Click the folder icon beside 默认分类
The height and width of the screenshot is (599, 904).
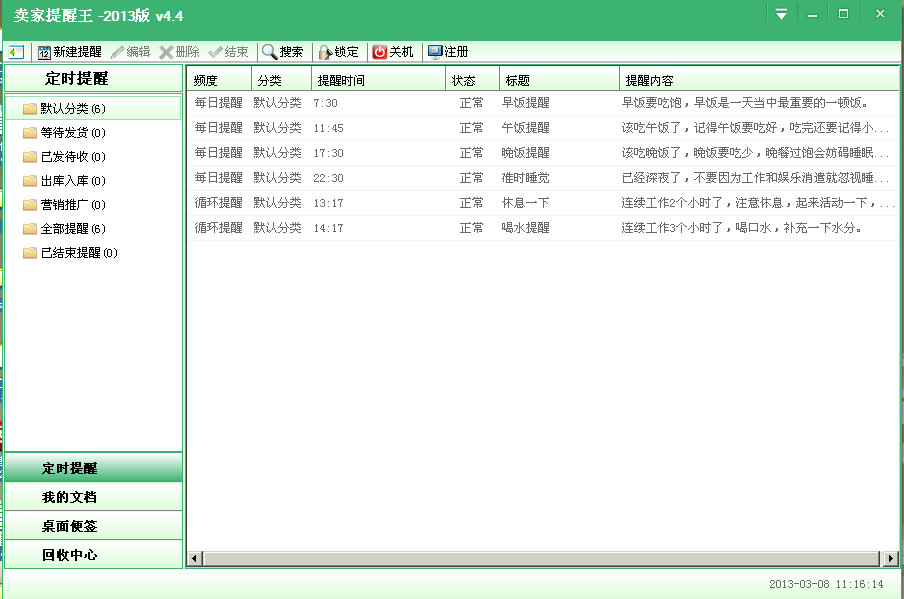coord(30,108)
